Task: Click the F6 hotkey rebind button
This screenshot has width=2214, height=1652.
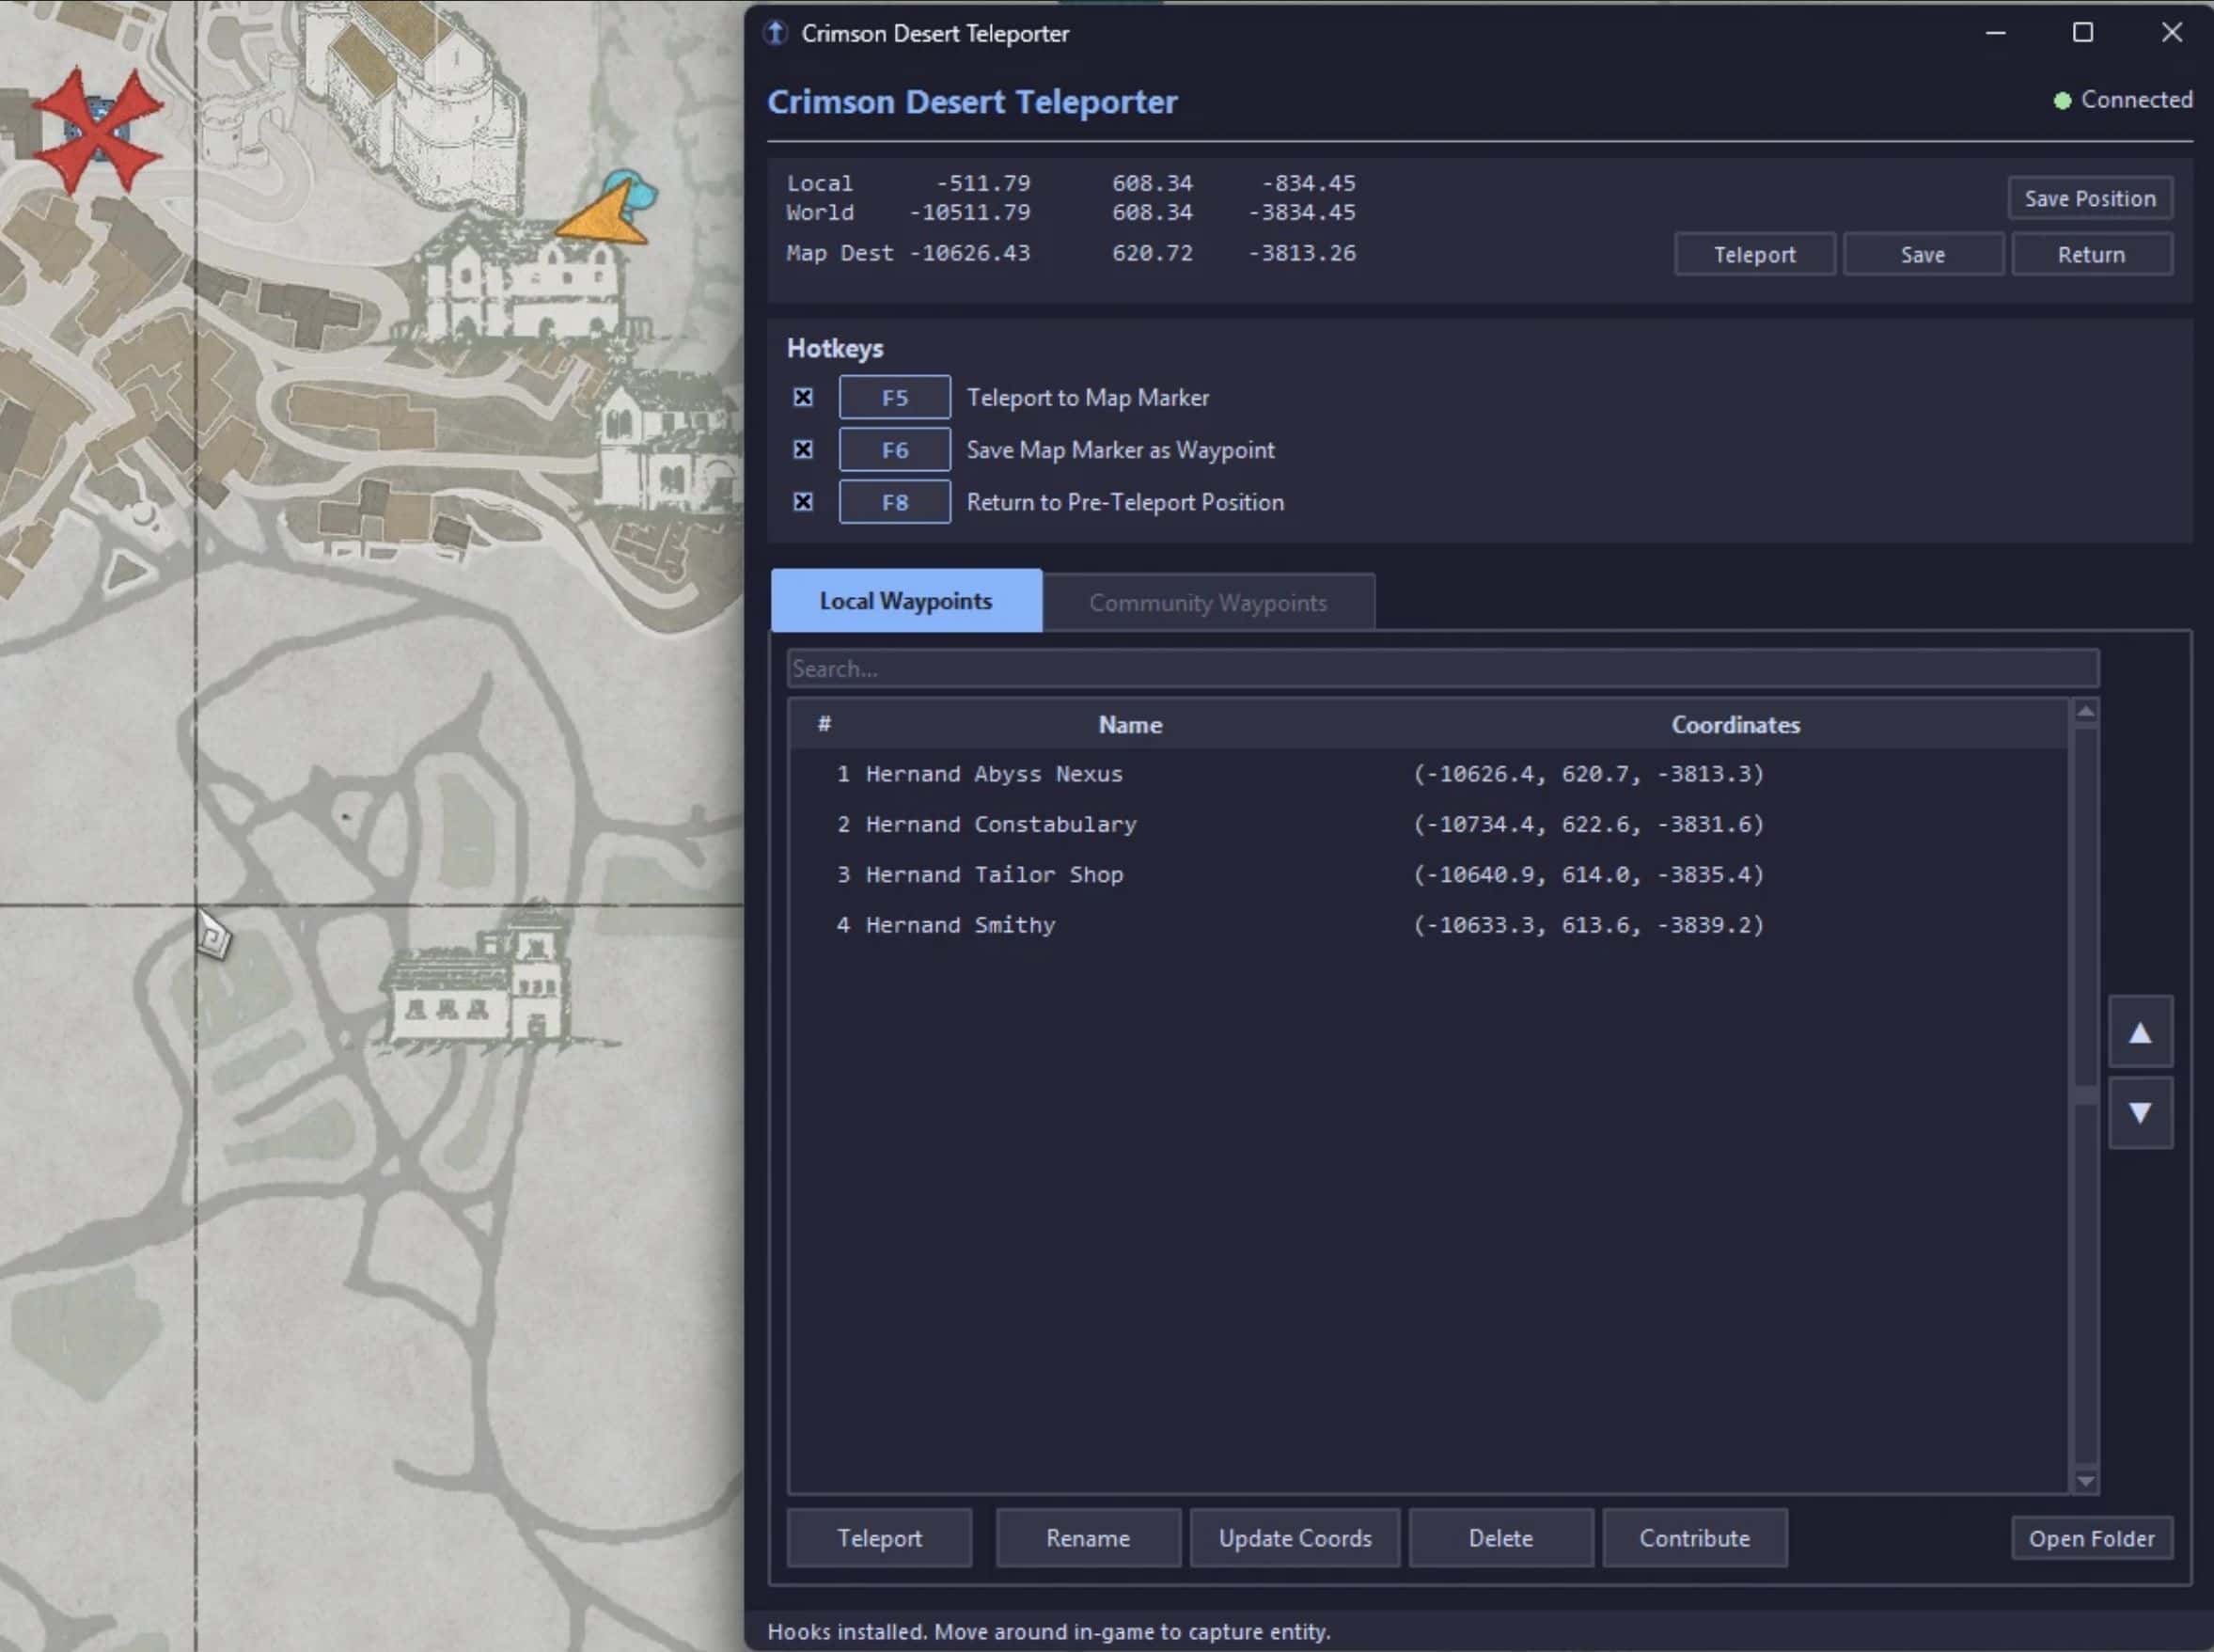Action: [x=893, y=449]
